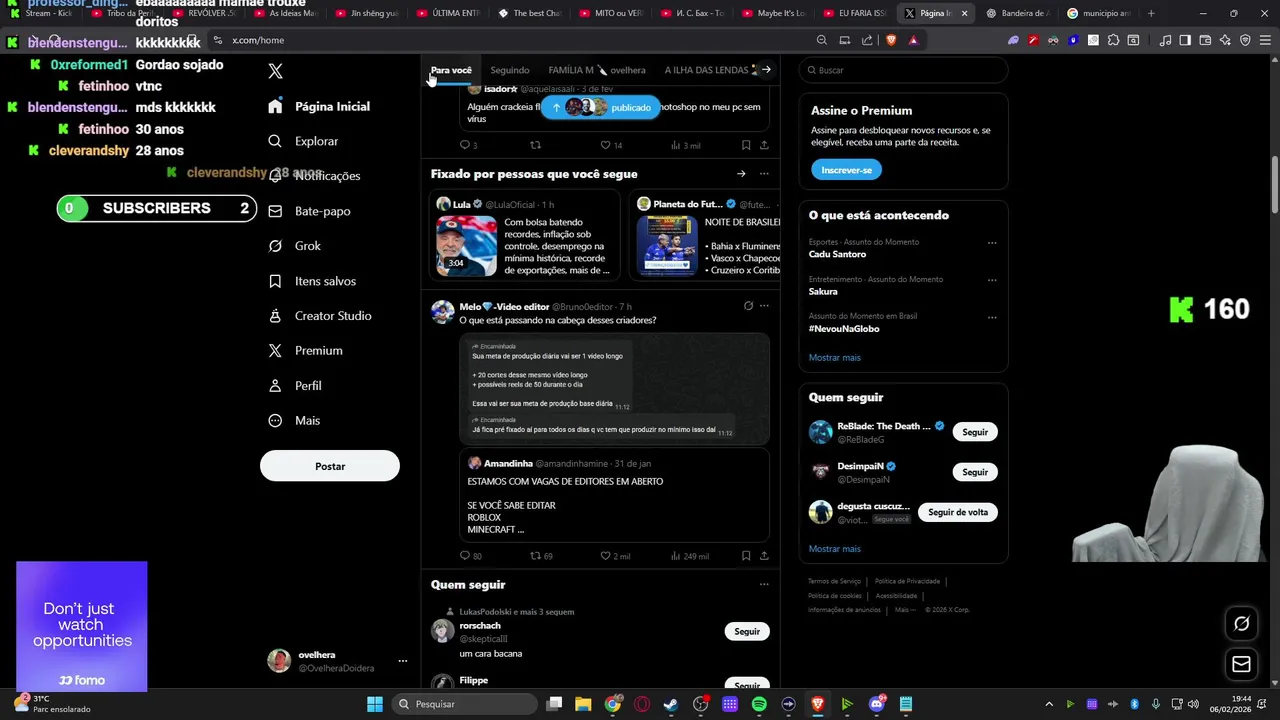Open Página Inicial in X sidebar
Viewport: 1280px width, 720px height.
[319, 106]
